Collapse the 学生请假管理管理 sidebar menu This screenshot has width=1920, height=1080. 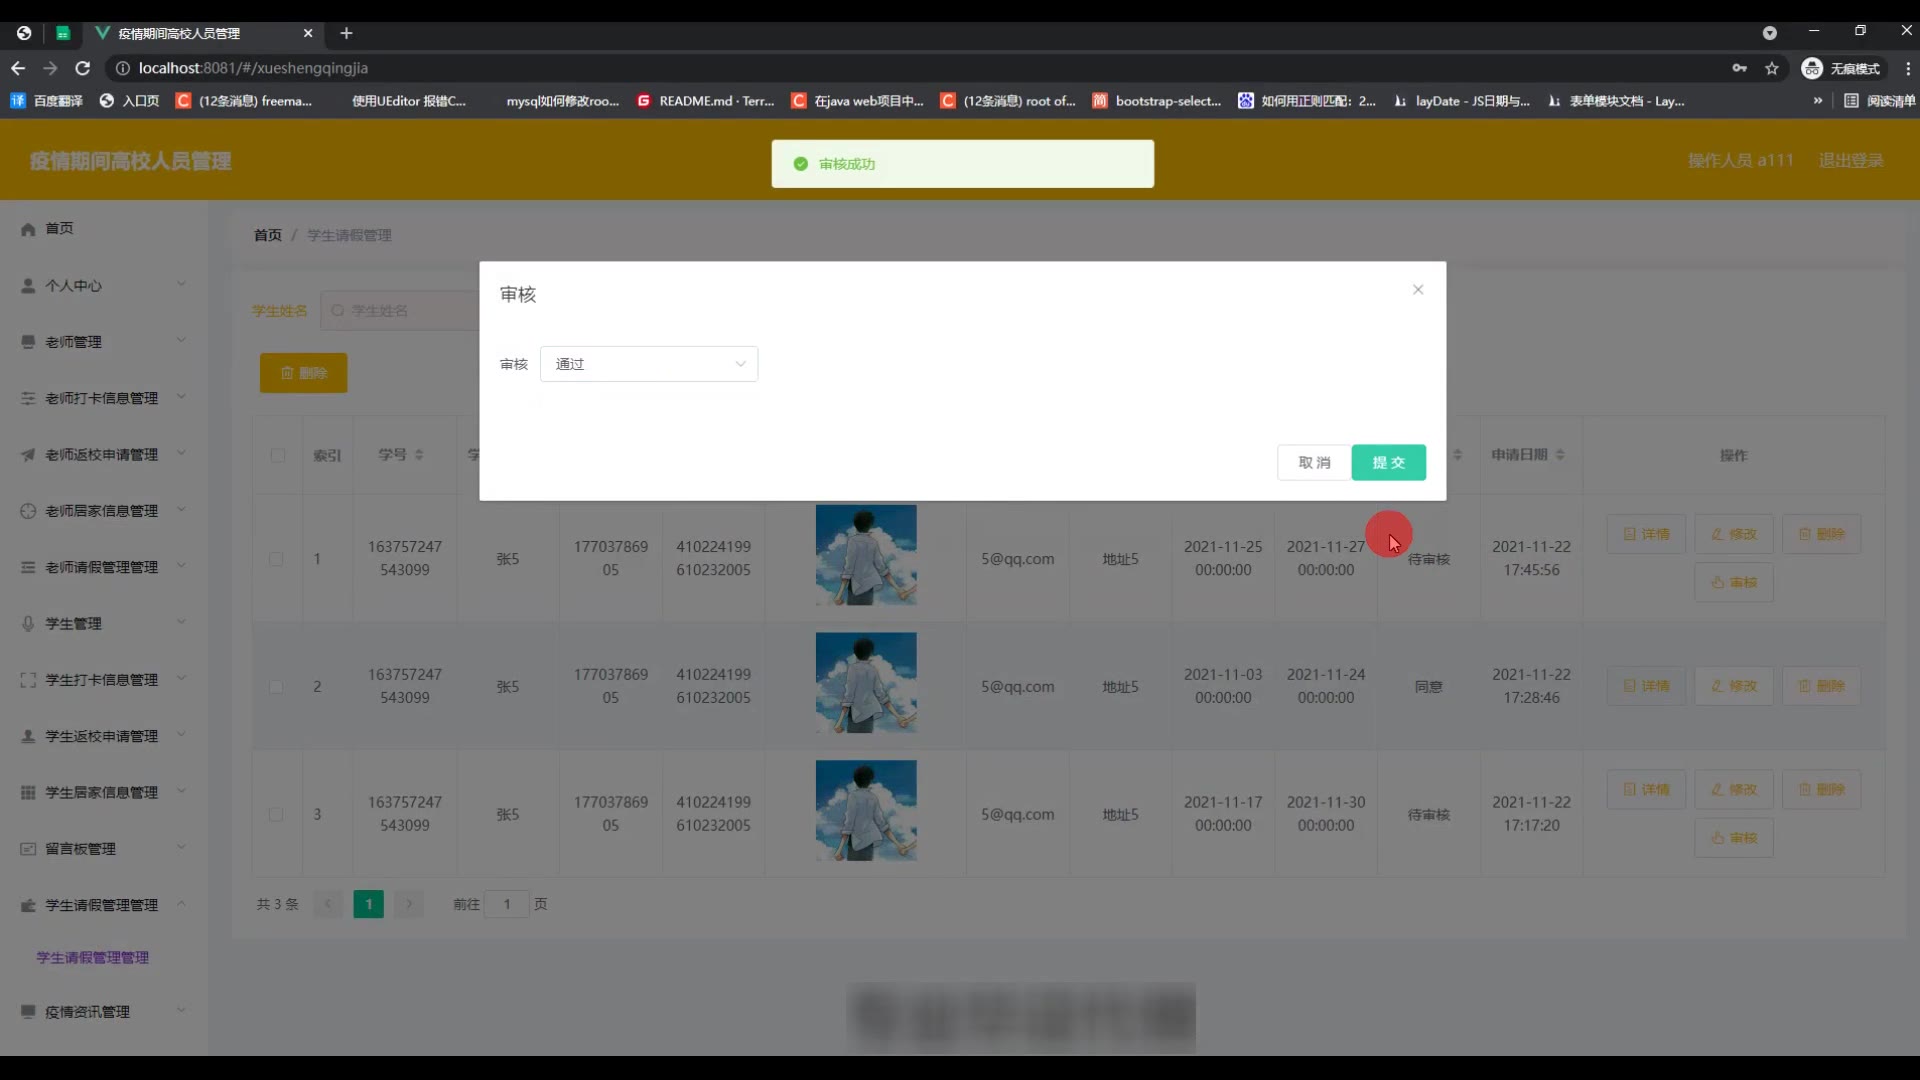point(102,905)
